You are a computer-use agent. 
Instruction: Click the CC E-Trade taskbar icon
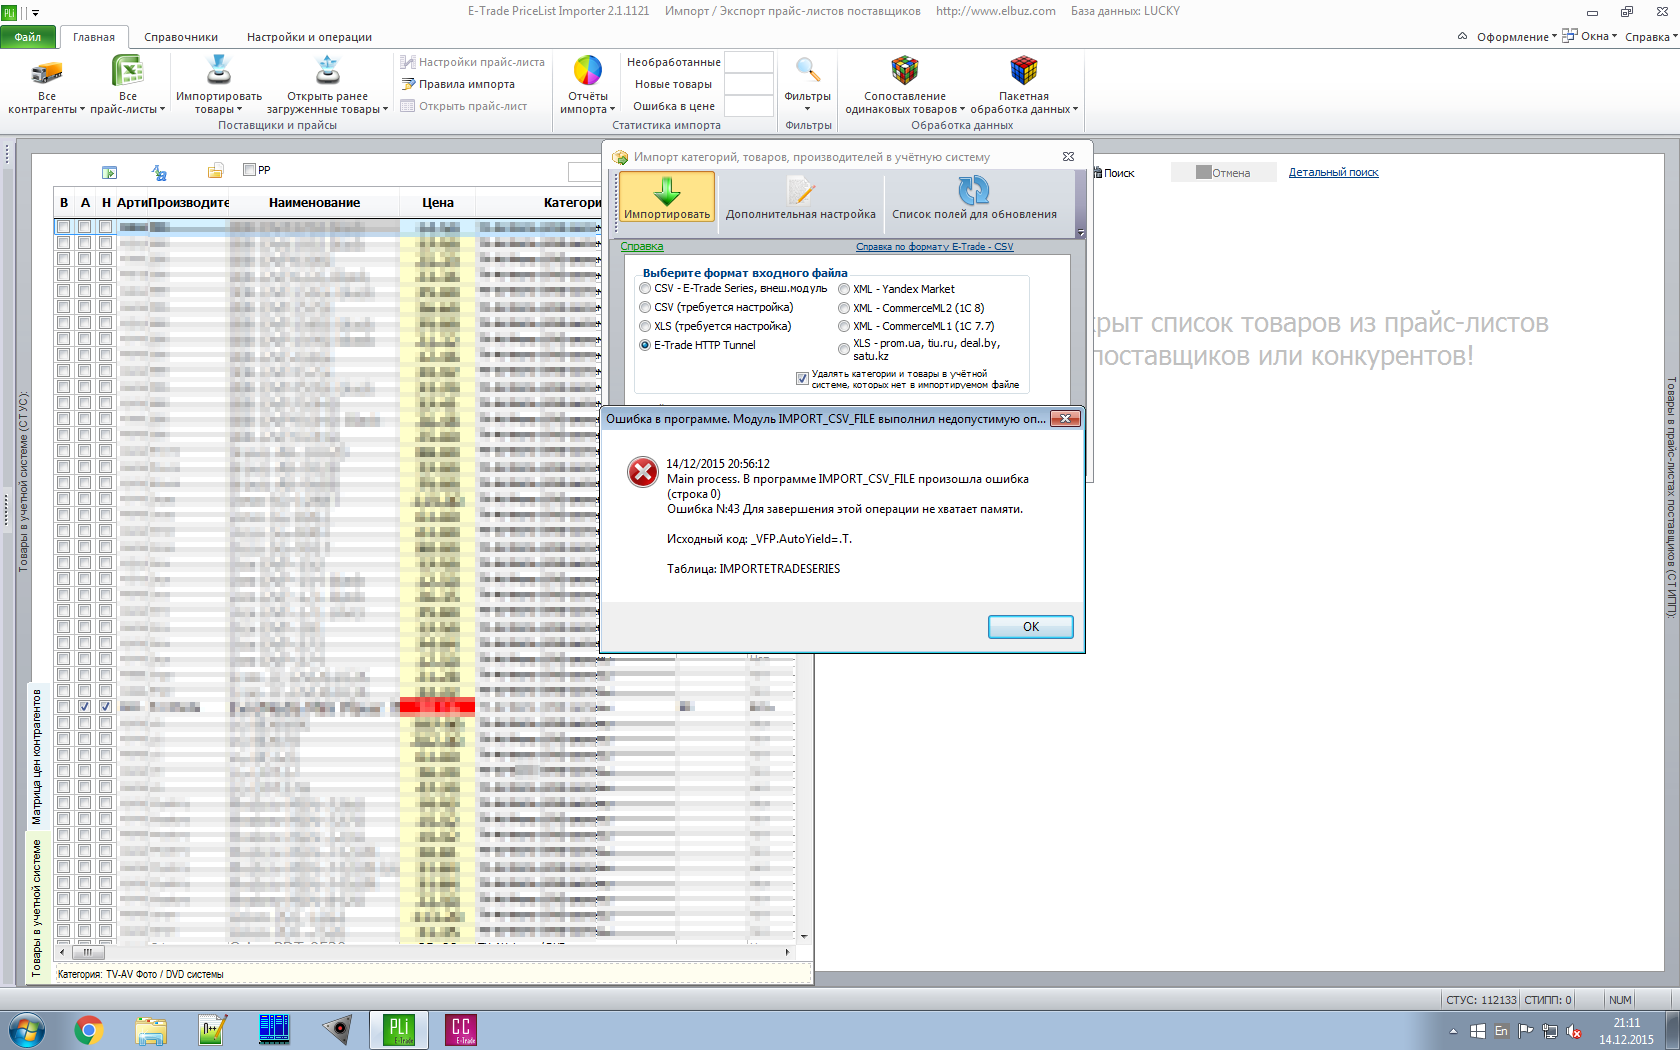461,1030
